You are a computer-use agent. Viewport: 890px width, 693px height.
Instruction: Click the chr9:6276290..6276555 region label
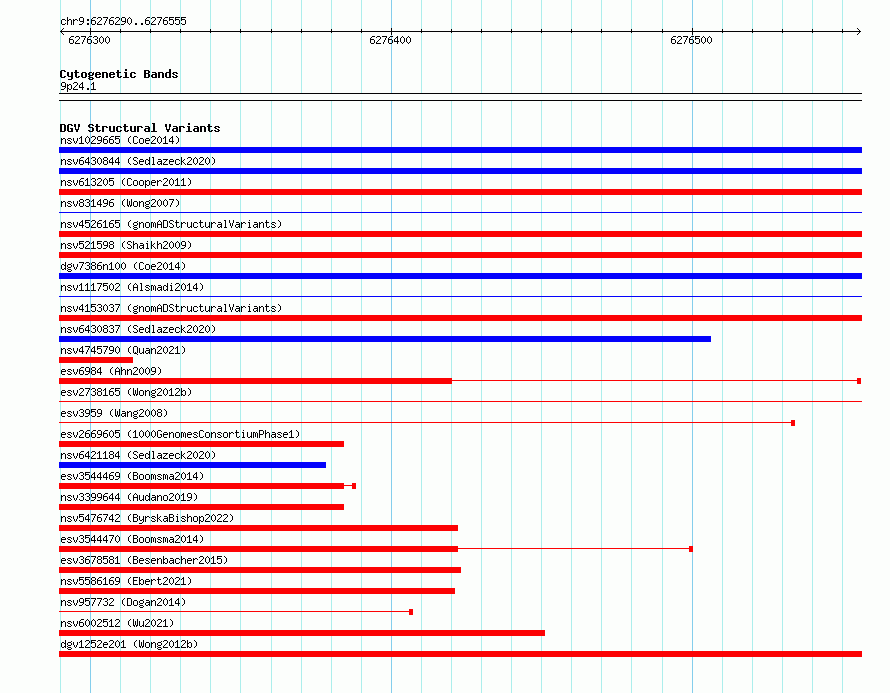[123, 21]
